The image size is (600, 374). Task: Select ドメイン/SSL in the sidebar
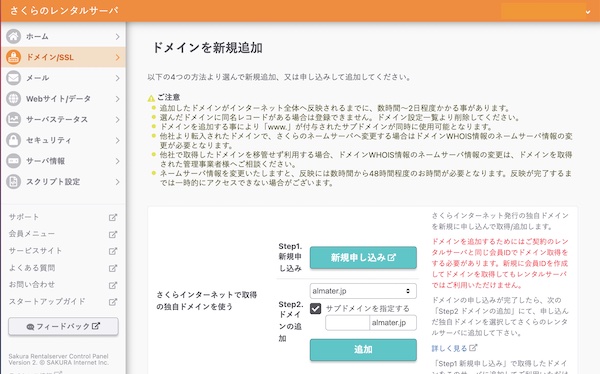[x=63, y=57]
